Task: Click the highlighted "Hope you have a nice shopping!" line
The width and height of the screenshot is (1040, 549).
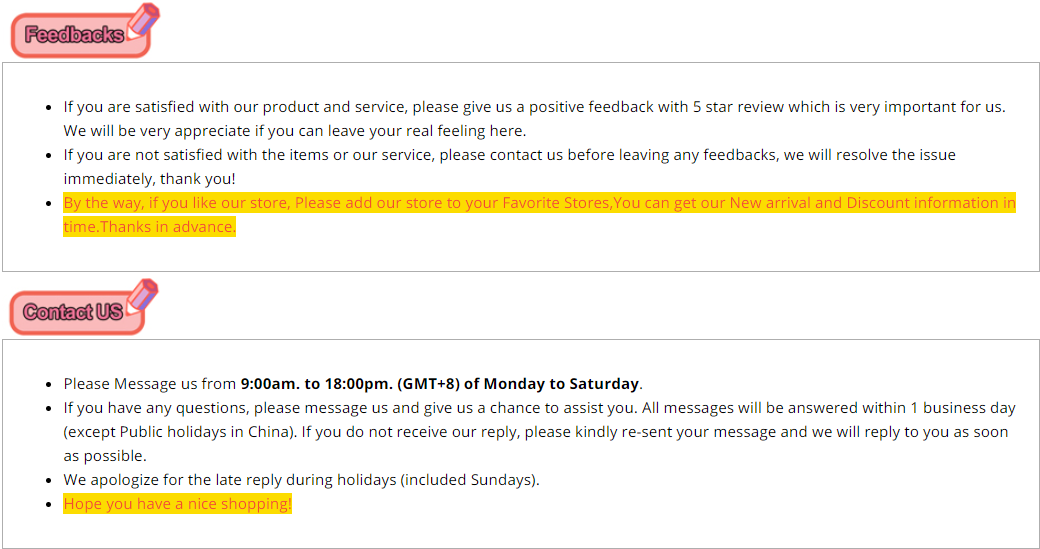Action: pyautogui.click(x=177, y=504)
